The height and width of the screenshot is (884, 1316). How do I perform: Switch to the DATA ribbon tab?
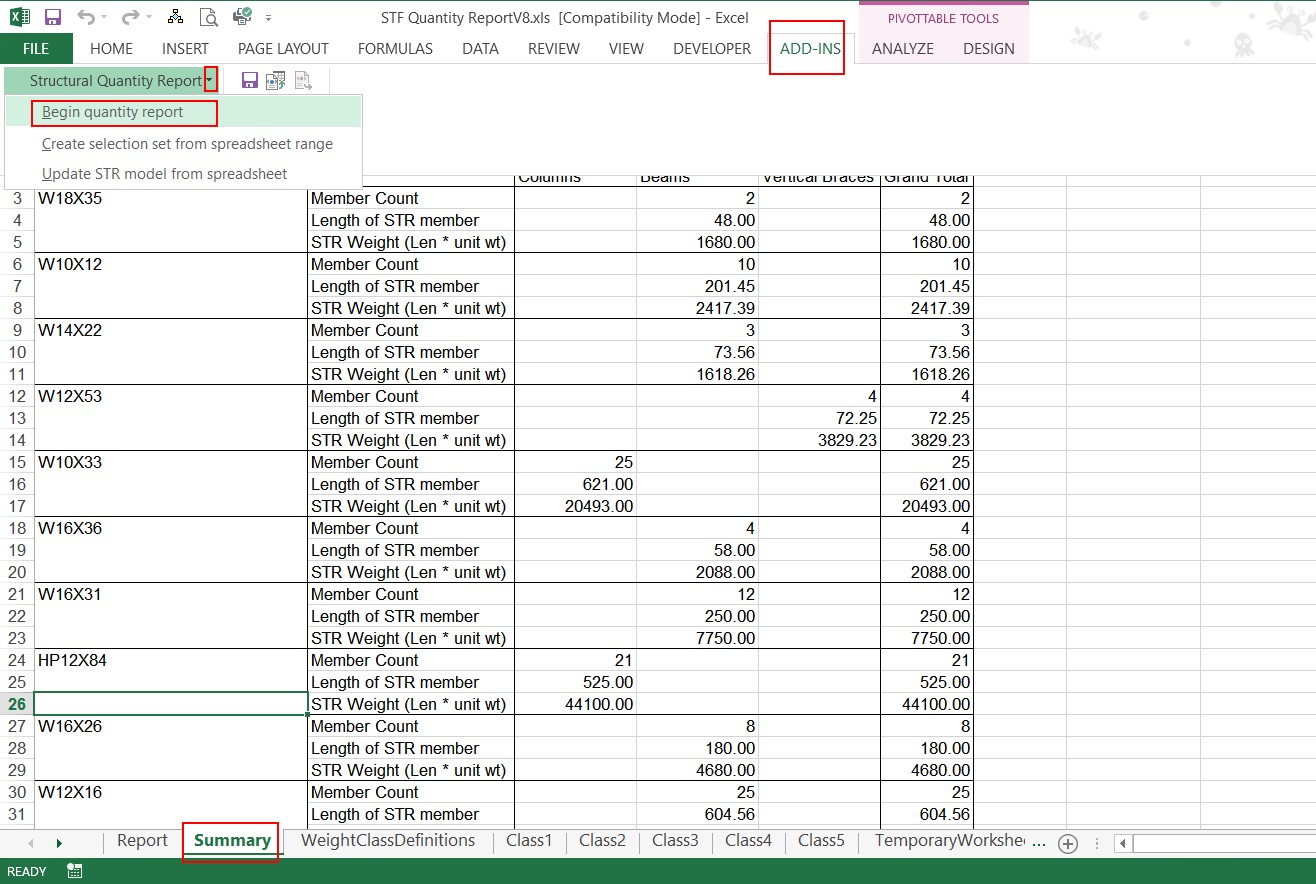(x=480, y=48)
